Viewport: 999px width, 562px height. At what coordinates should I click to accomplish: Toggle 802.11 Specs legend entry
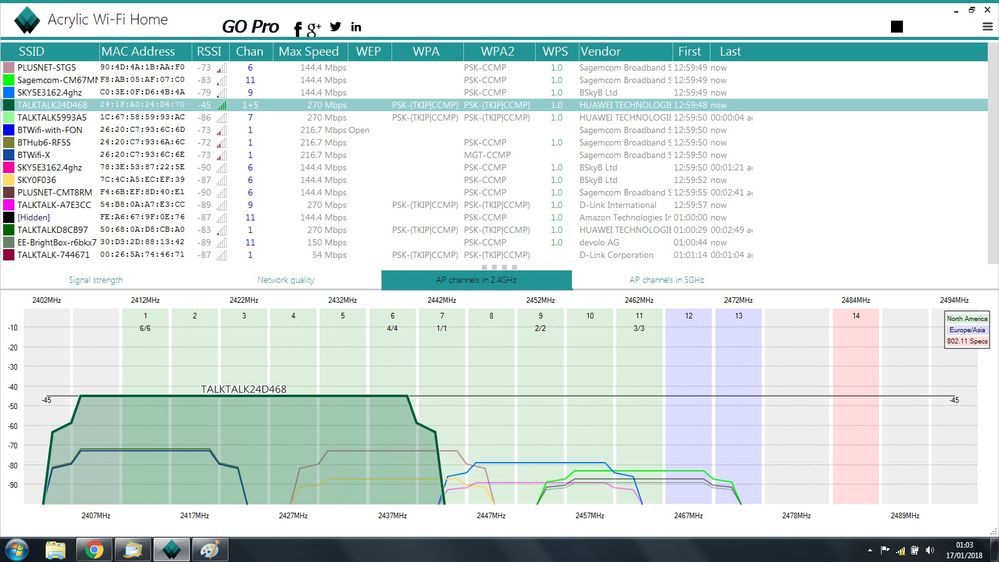pyautogui.click(x=967, y=342)
